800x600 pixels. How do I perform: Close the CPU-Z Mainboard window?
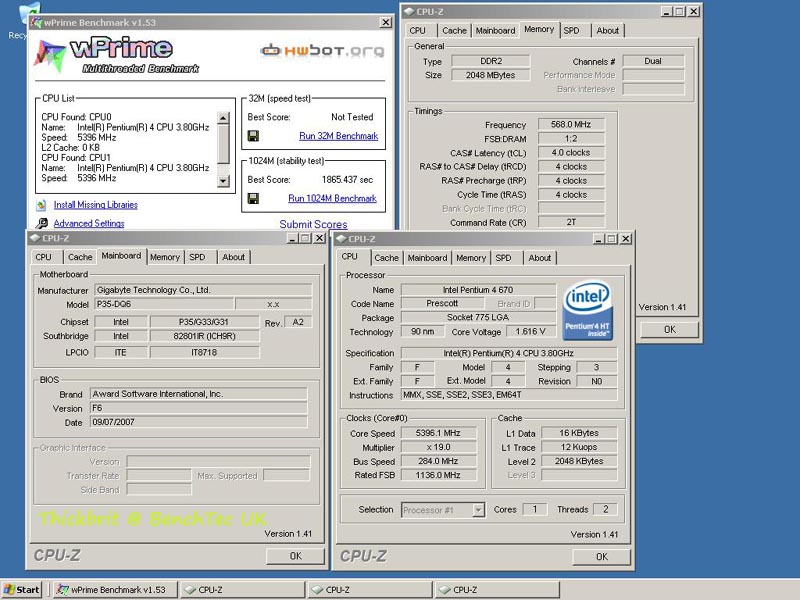click(319, 238)
